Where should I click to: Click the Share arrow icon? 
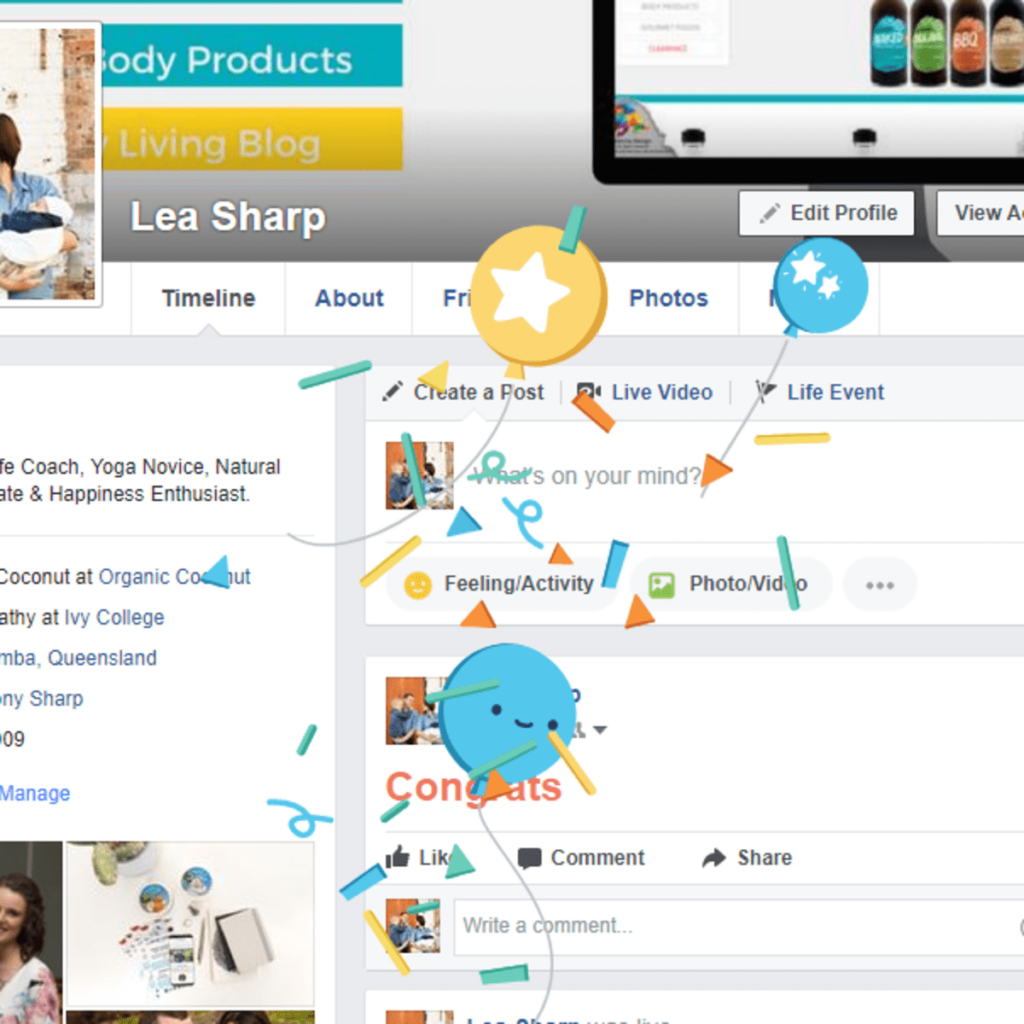tap(714, 857)
